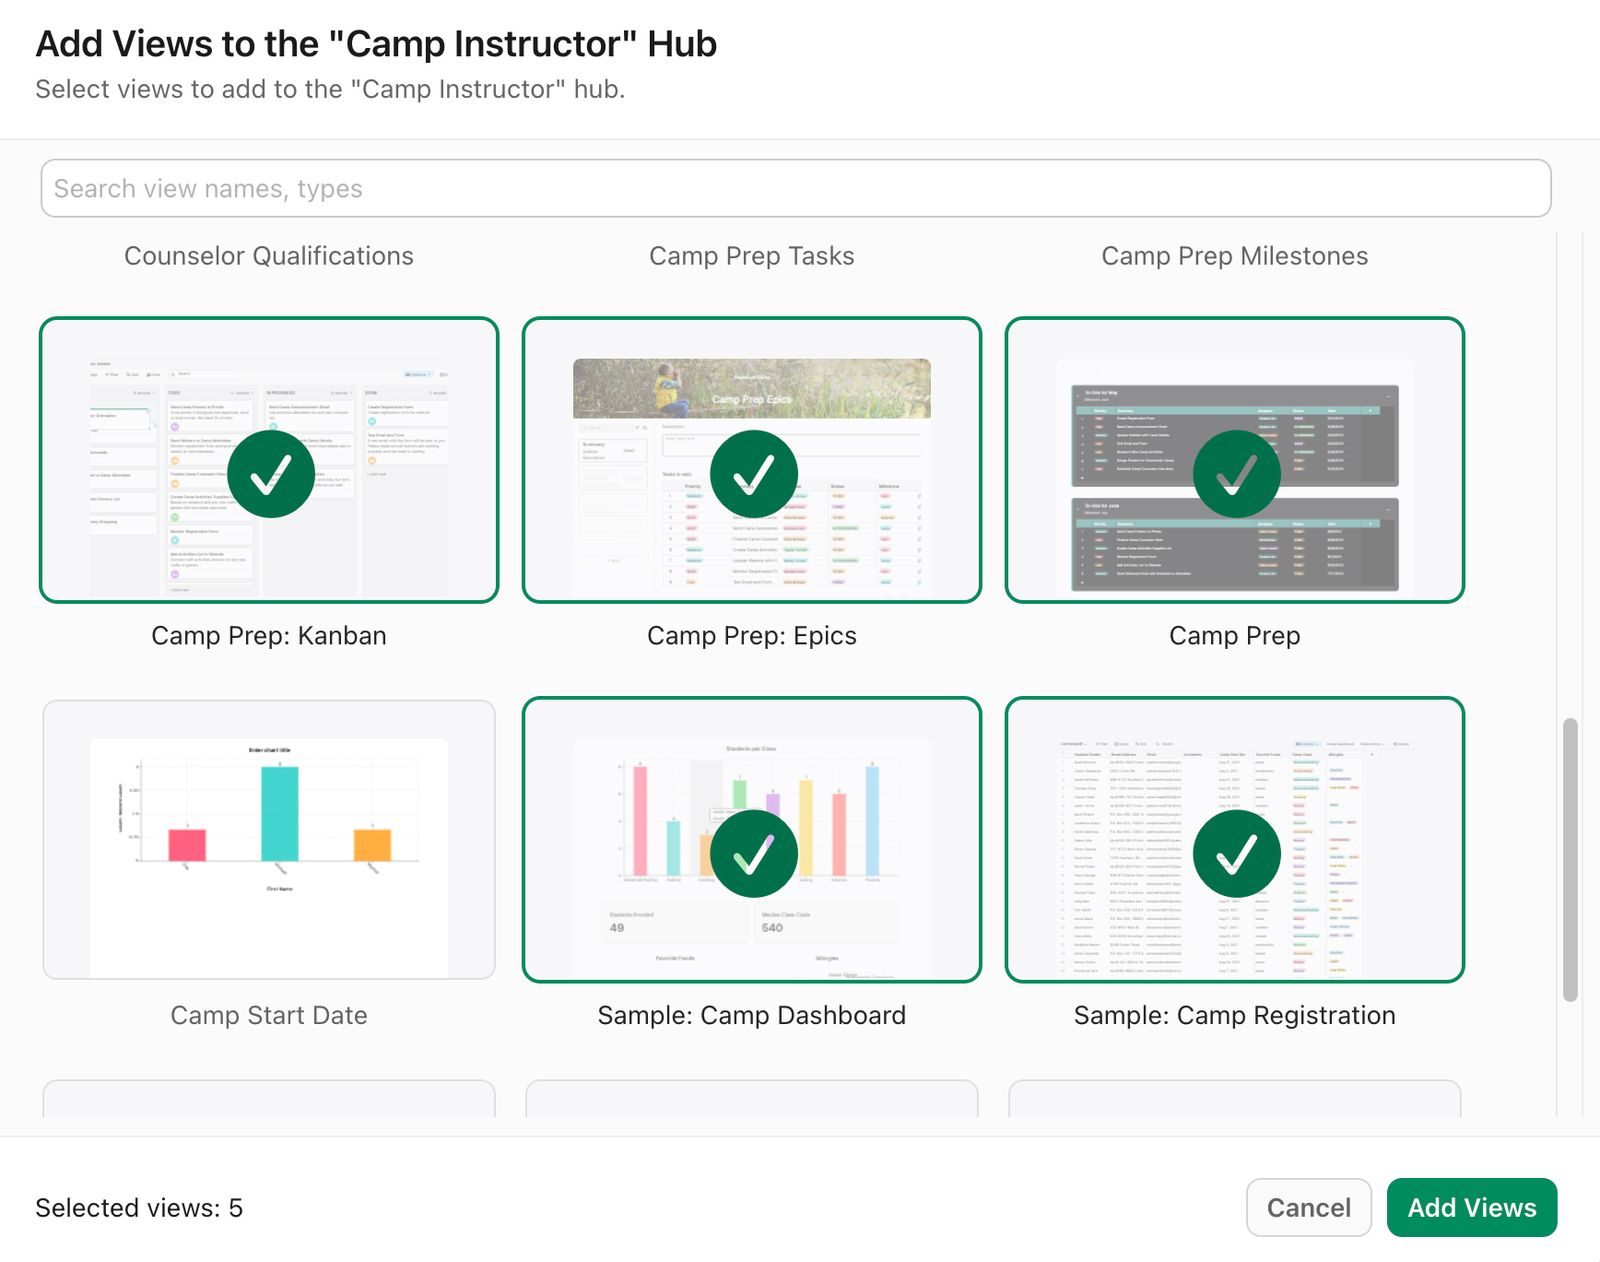
Task: Click the scrollbar on the right edge
Action: 1570,860
